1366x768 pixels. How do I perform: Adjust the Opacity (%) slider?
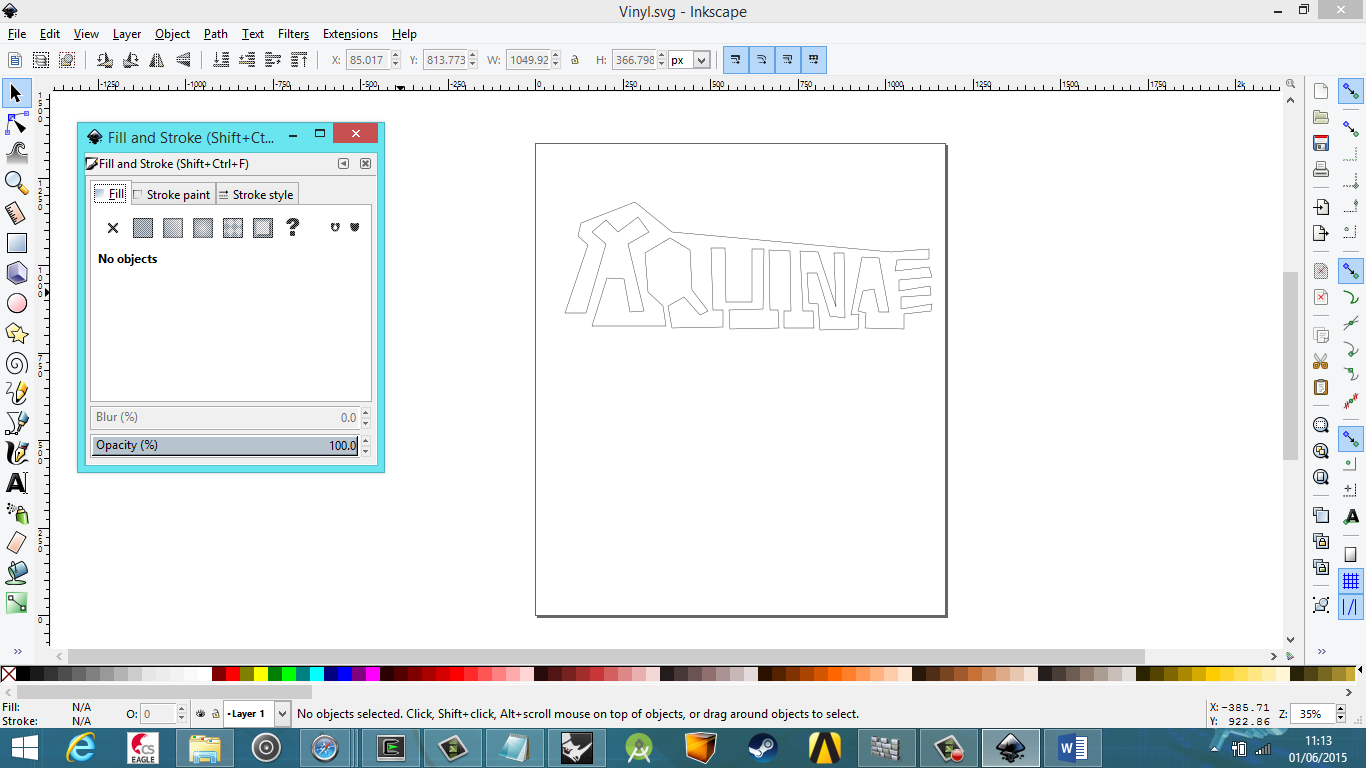coord(225,445)
